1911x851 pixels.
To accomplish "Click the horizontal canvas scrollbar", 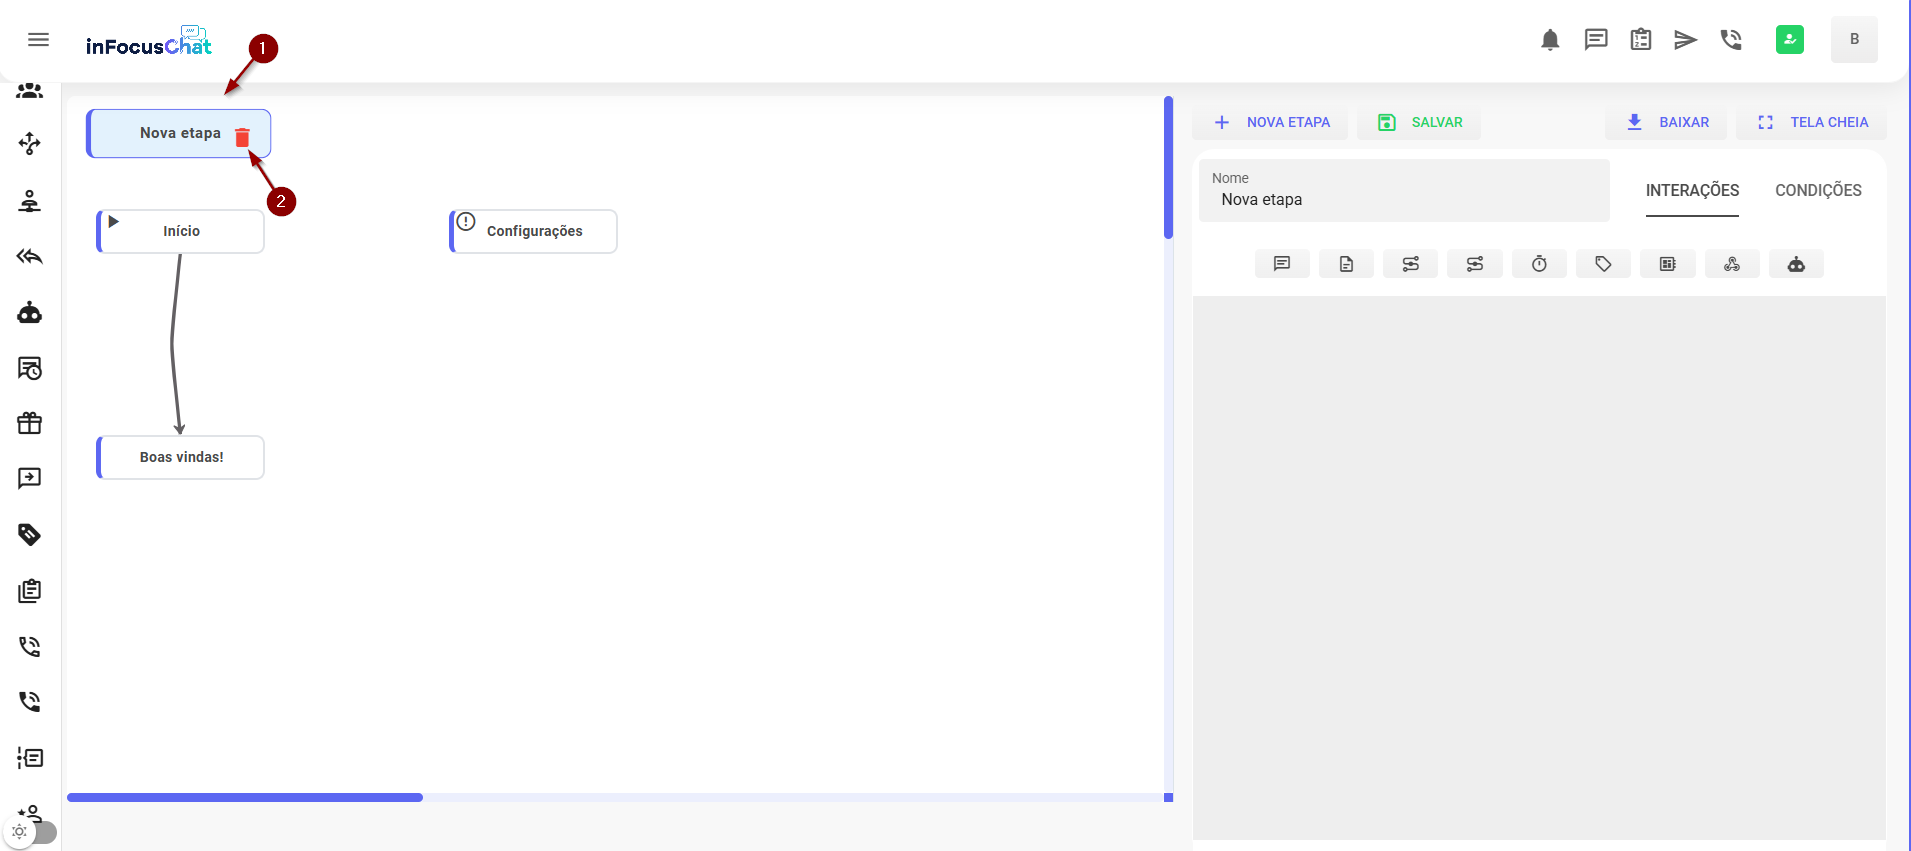I will pyautogui.click(x=245, y=797).
